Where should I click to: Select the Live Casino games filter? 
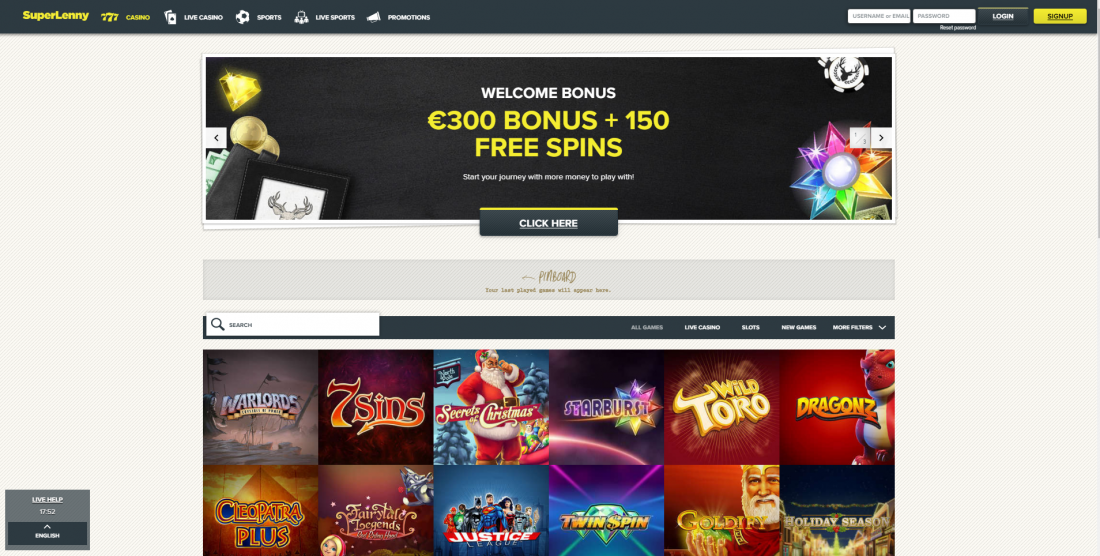tap(702, 327)
